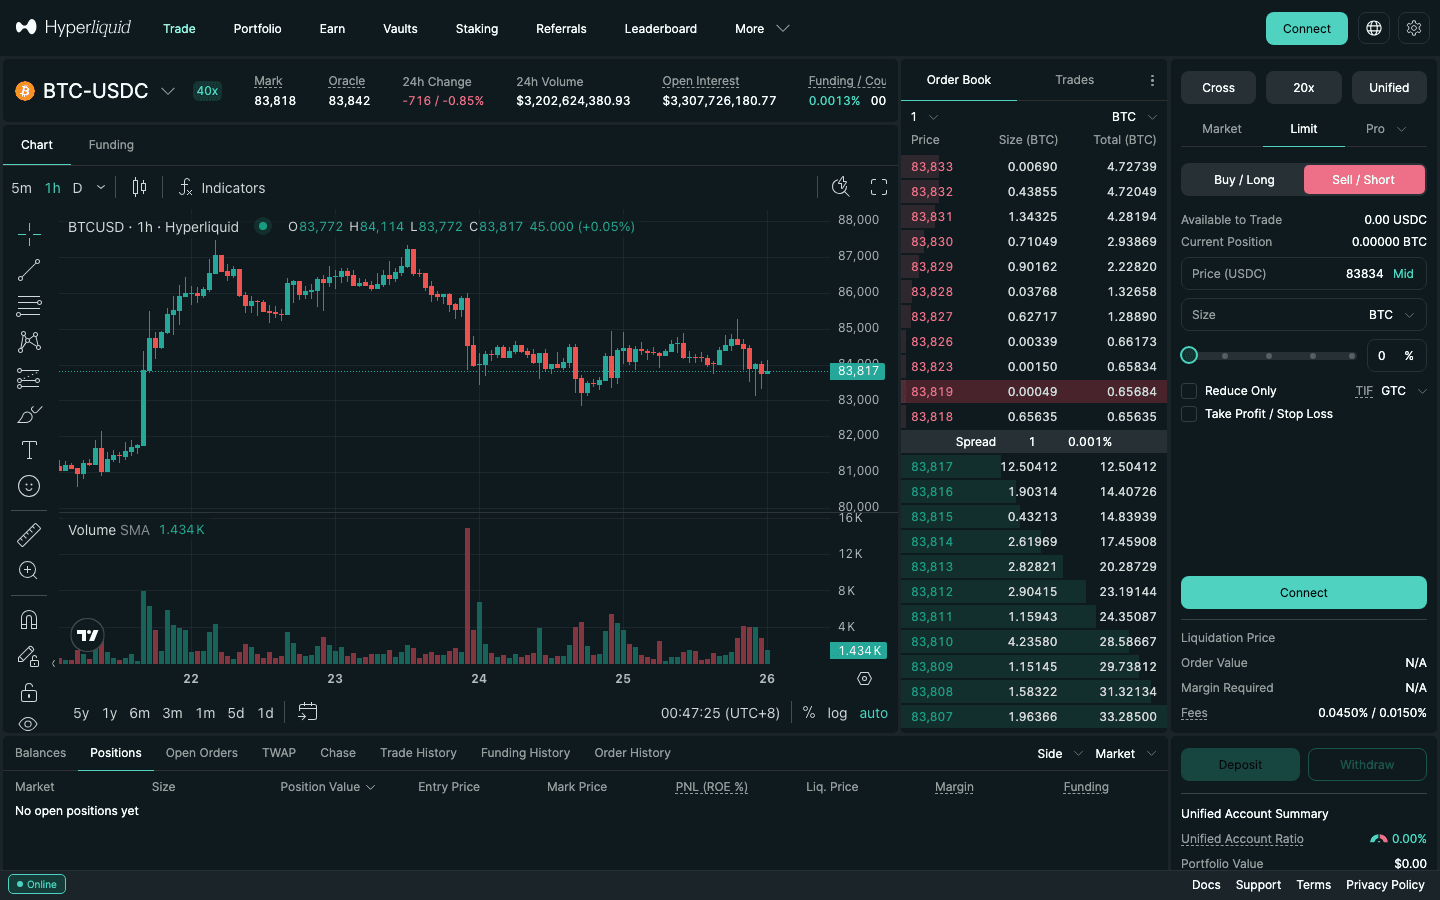
Task: Select the Market order tab
Action: (x=1221, y=129)
